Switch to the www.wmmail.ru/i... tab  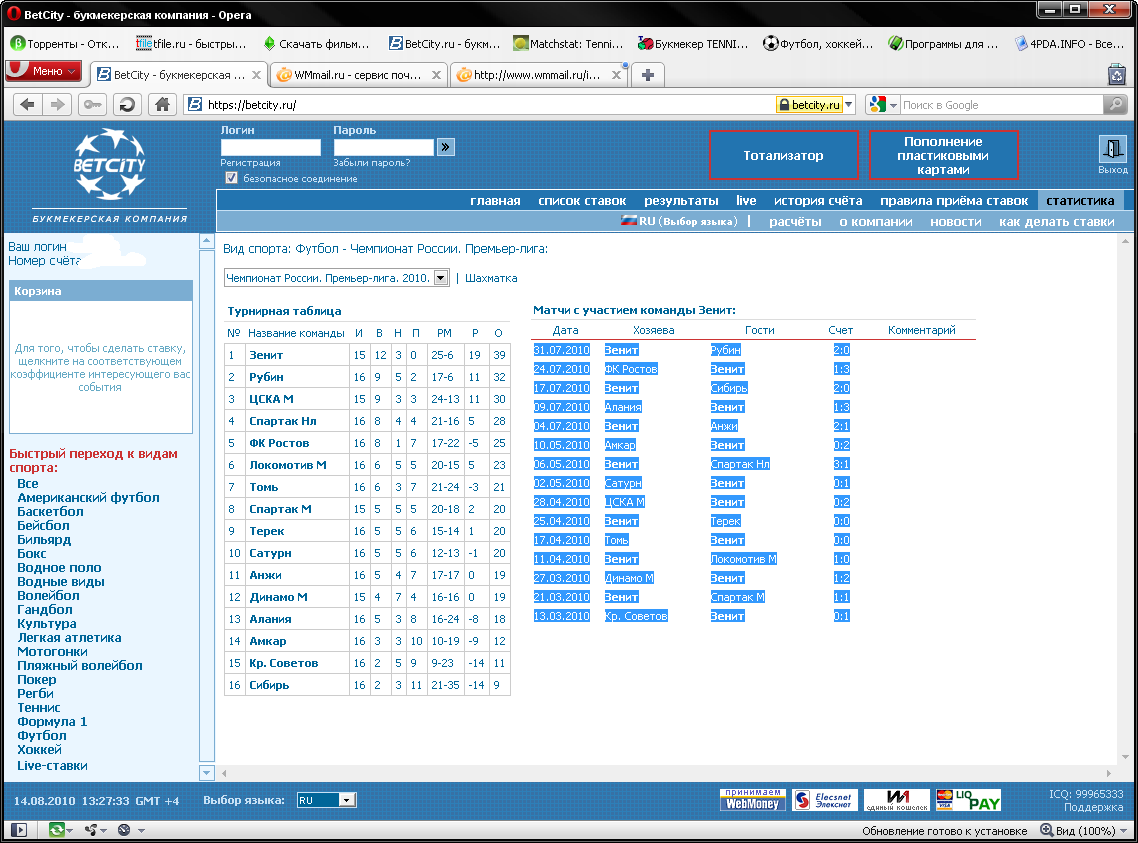tap(536, 75)
